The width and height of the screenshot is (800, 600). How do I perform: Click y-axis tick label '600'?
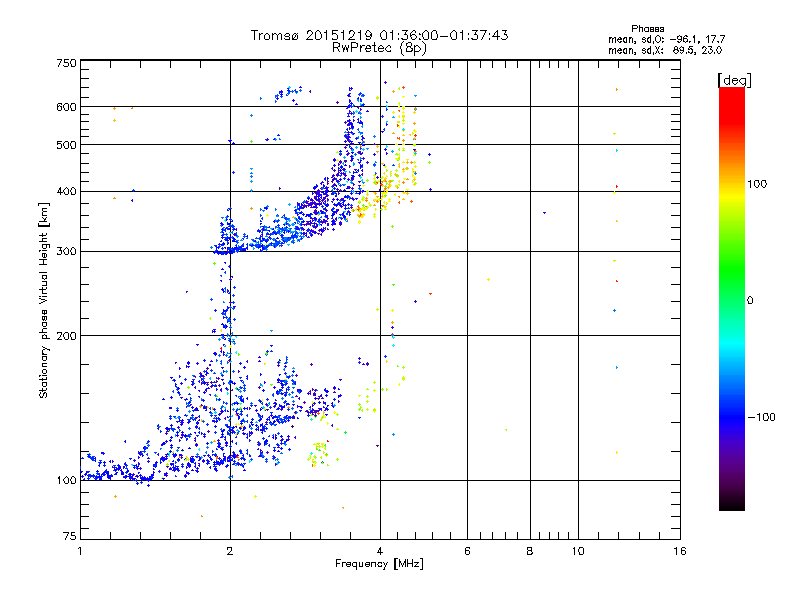67,107
